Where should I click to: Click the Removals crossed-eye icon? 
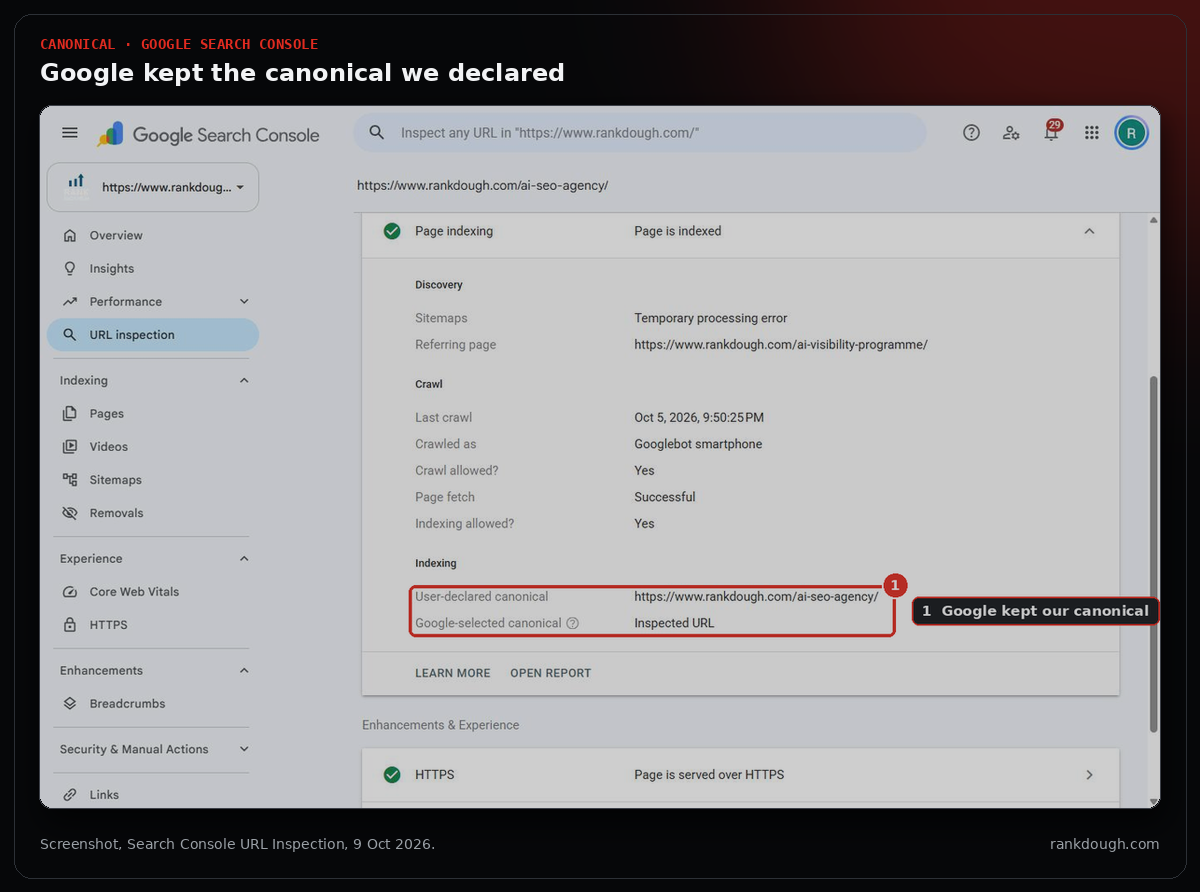pyautogui.click(x=70, y=513)
